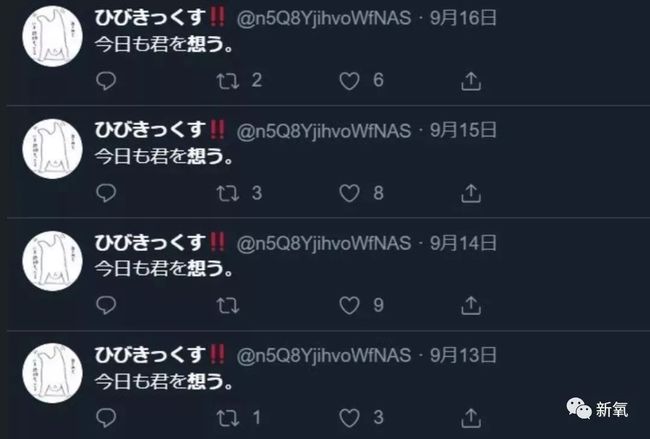The width and height of the screenshot is (650, 439).
Task: Retweet the 9月16日 tweet
Action: (x=228, y=81)
